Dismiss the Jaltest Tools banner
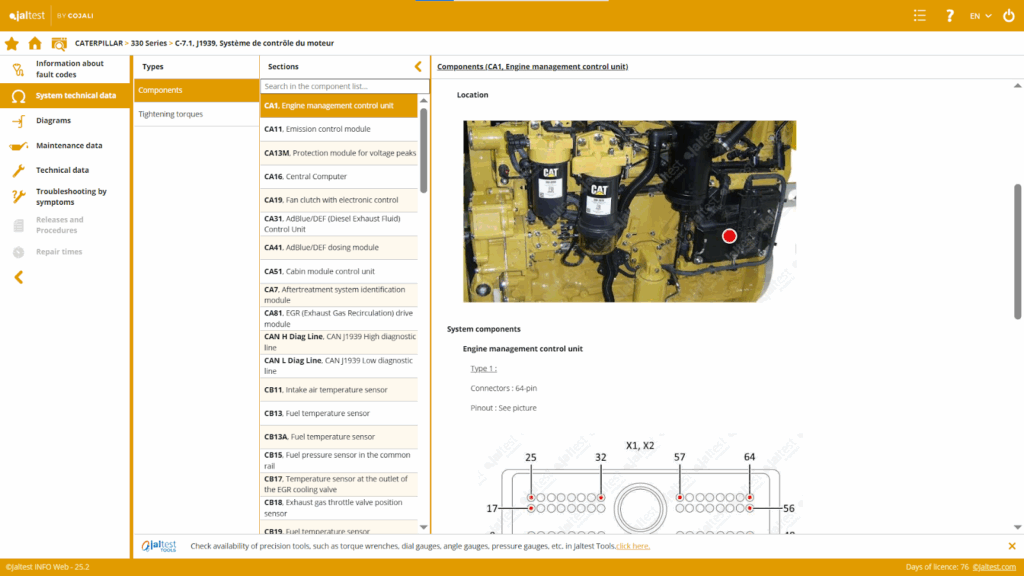The height and width of the screenshot is (576, 1024). [x=1011, y=546]
